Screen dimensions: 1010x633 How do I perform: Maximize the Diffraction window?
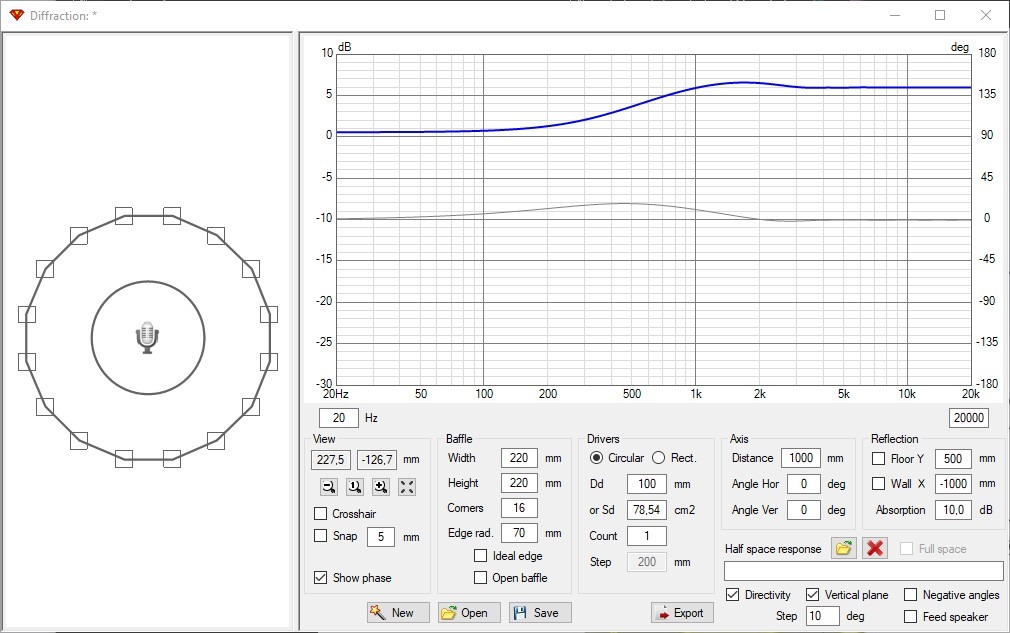[x=940, y=15]
